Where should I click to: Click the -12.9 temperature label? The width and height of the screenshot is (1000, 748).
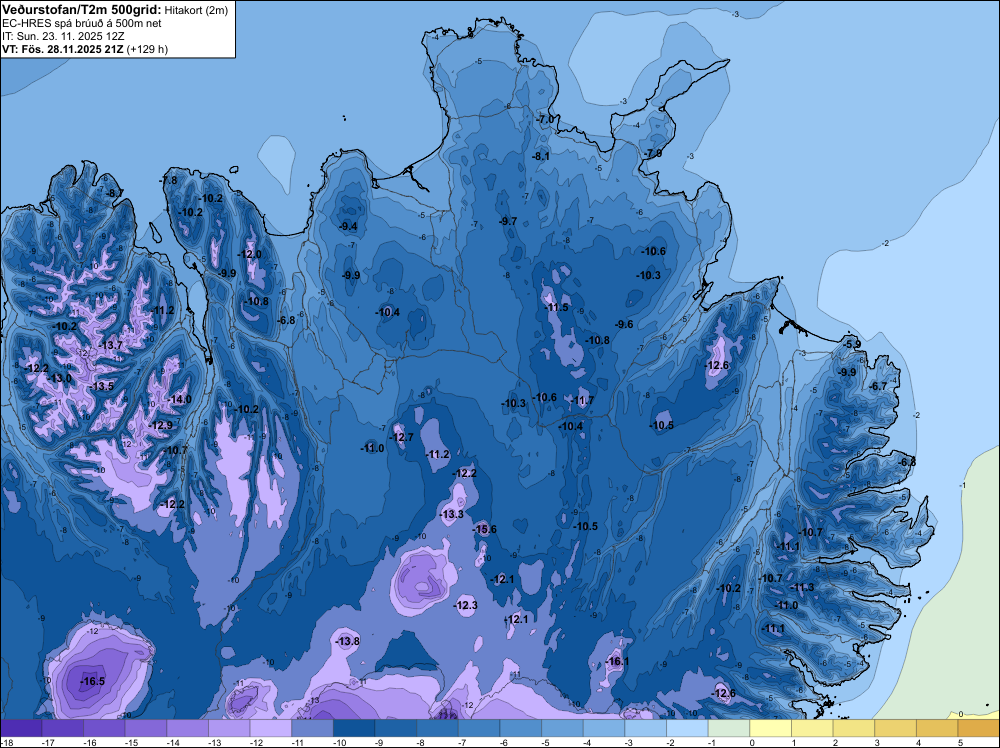tap(161, 425)
